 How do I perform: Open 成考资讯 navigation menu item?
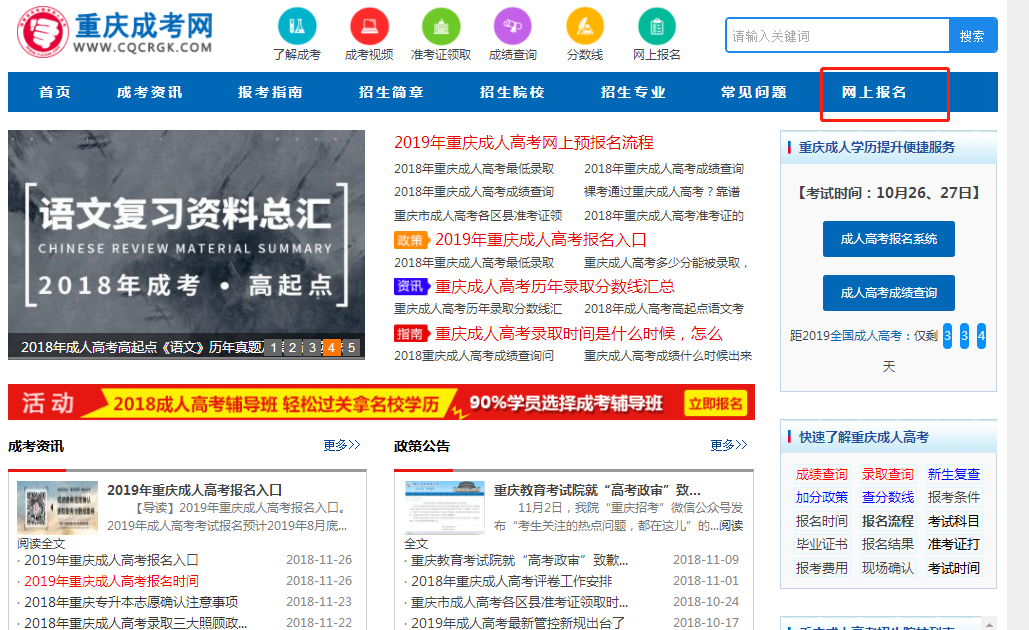click(x=150, y=92)
